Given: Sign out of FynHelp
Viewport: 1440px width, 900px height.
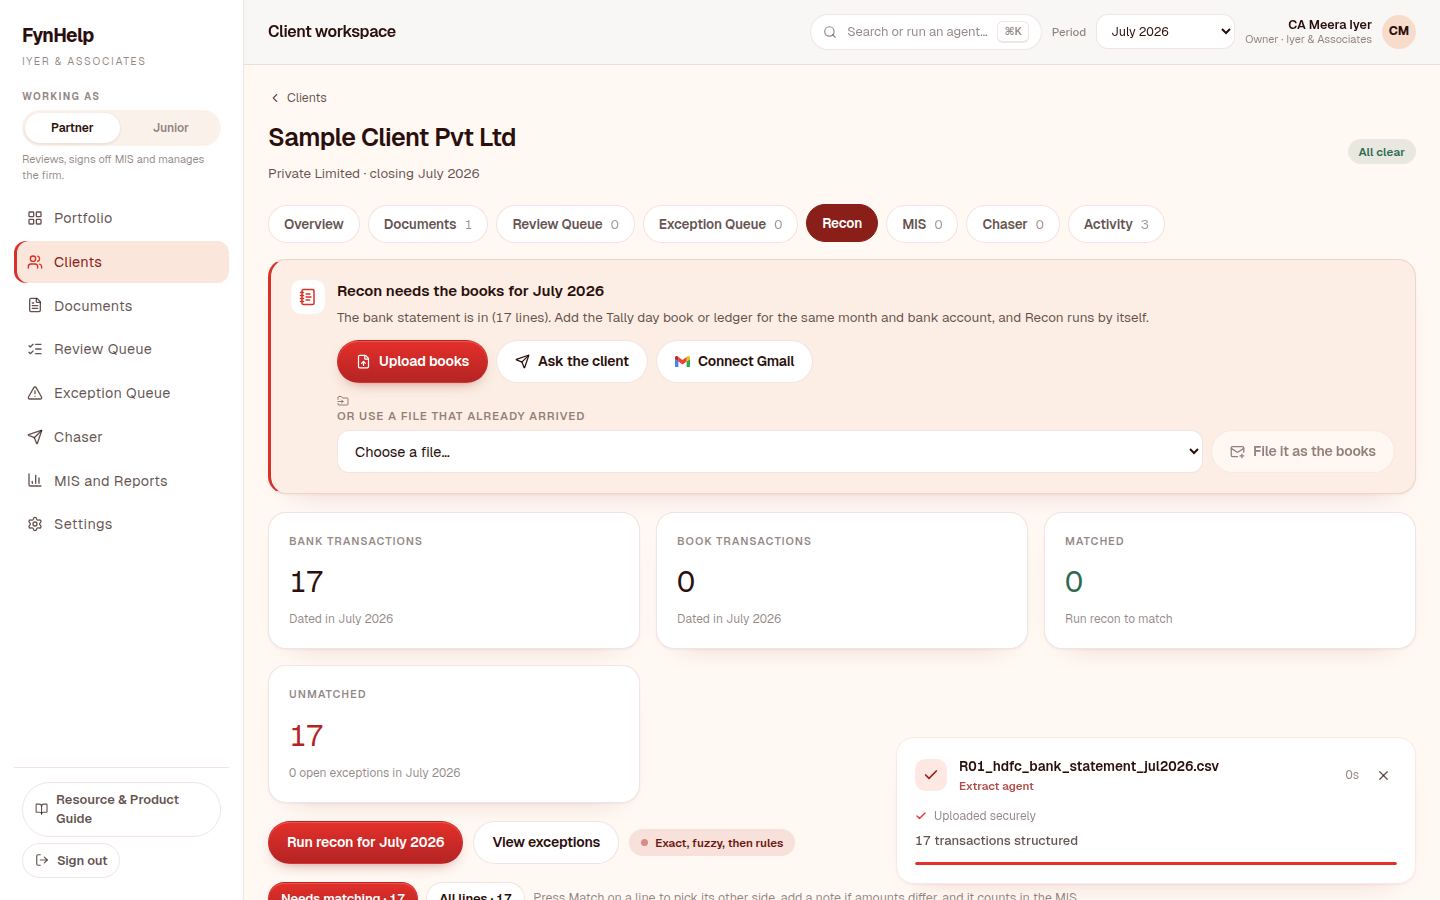Looking at the screenshot, I should click(x=71, y=861).
